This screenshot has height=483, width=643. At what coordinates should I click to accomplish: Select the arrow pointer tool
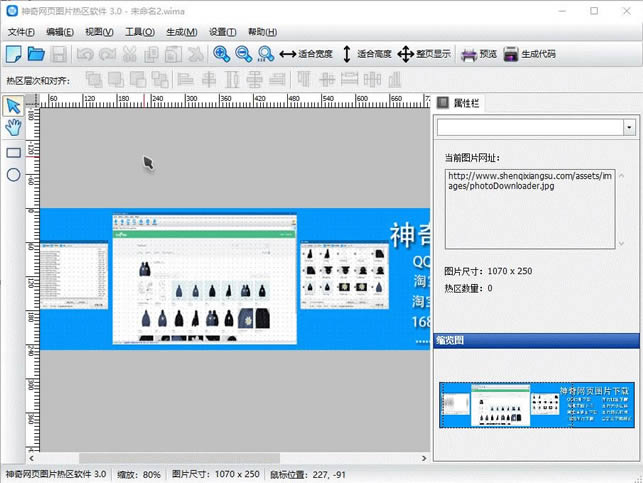click(x=14, y=106)
